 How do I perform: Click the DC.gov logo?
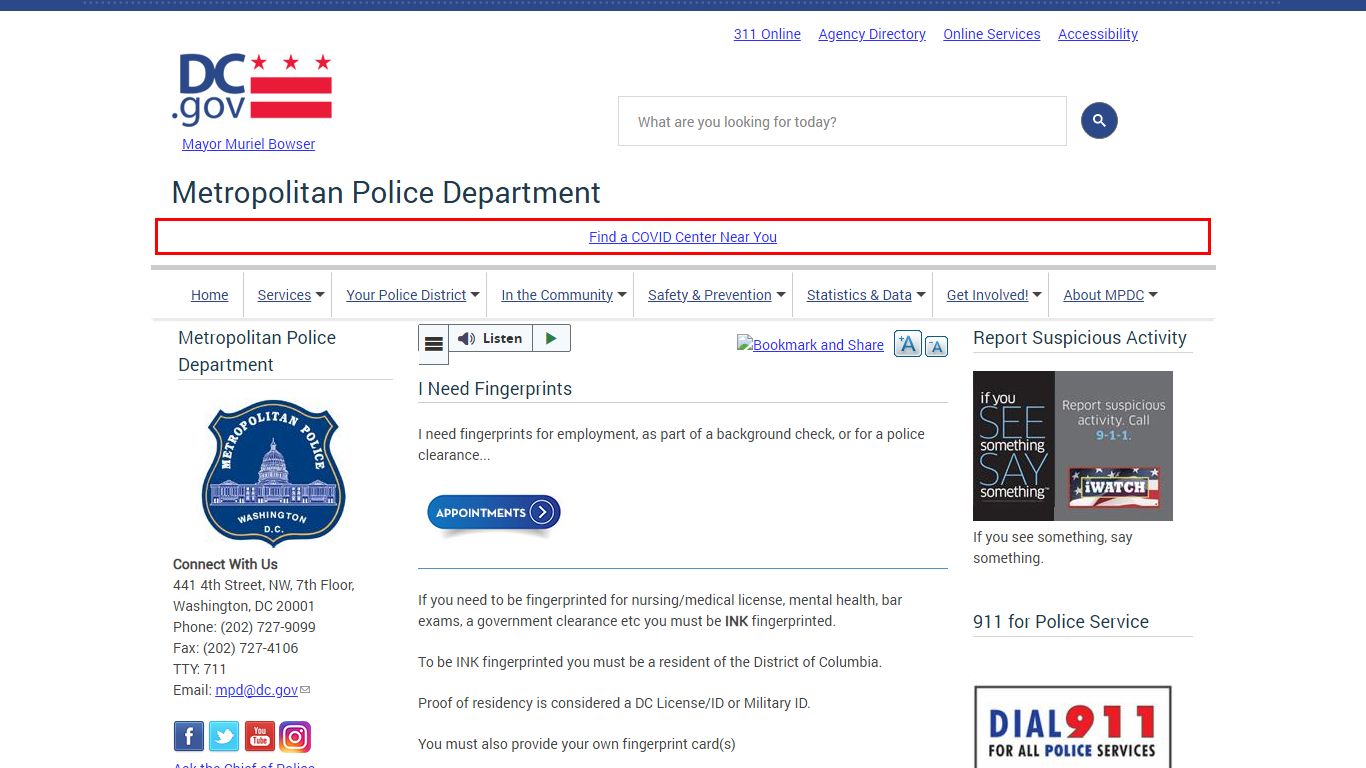(251, 89)
